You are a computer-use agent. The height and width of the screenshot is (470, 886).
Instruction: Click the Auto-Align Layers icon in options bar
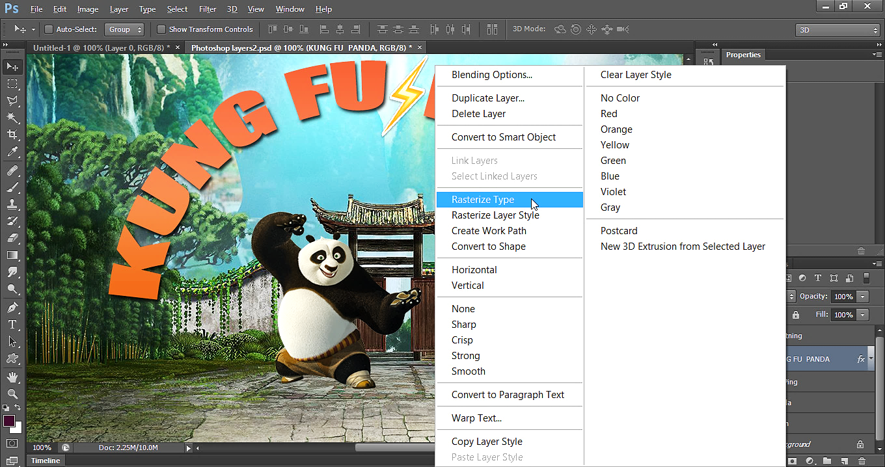coord(492,29)
